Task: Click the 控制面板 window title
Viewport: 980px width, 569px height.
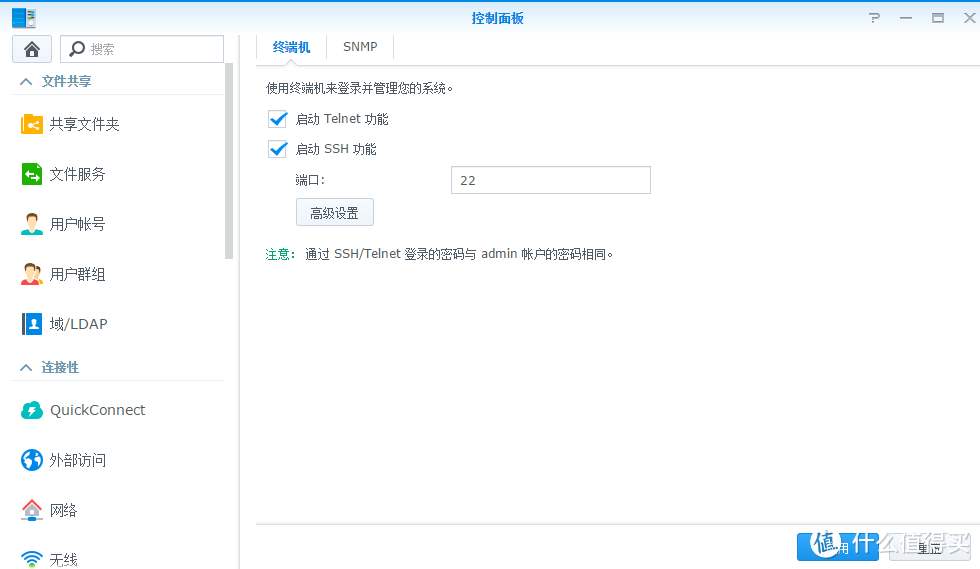Action: (498, 18)
